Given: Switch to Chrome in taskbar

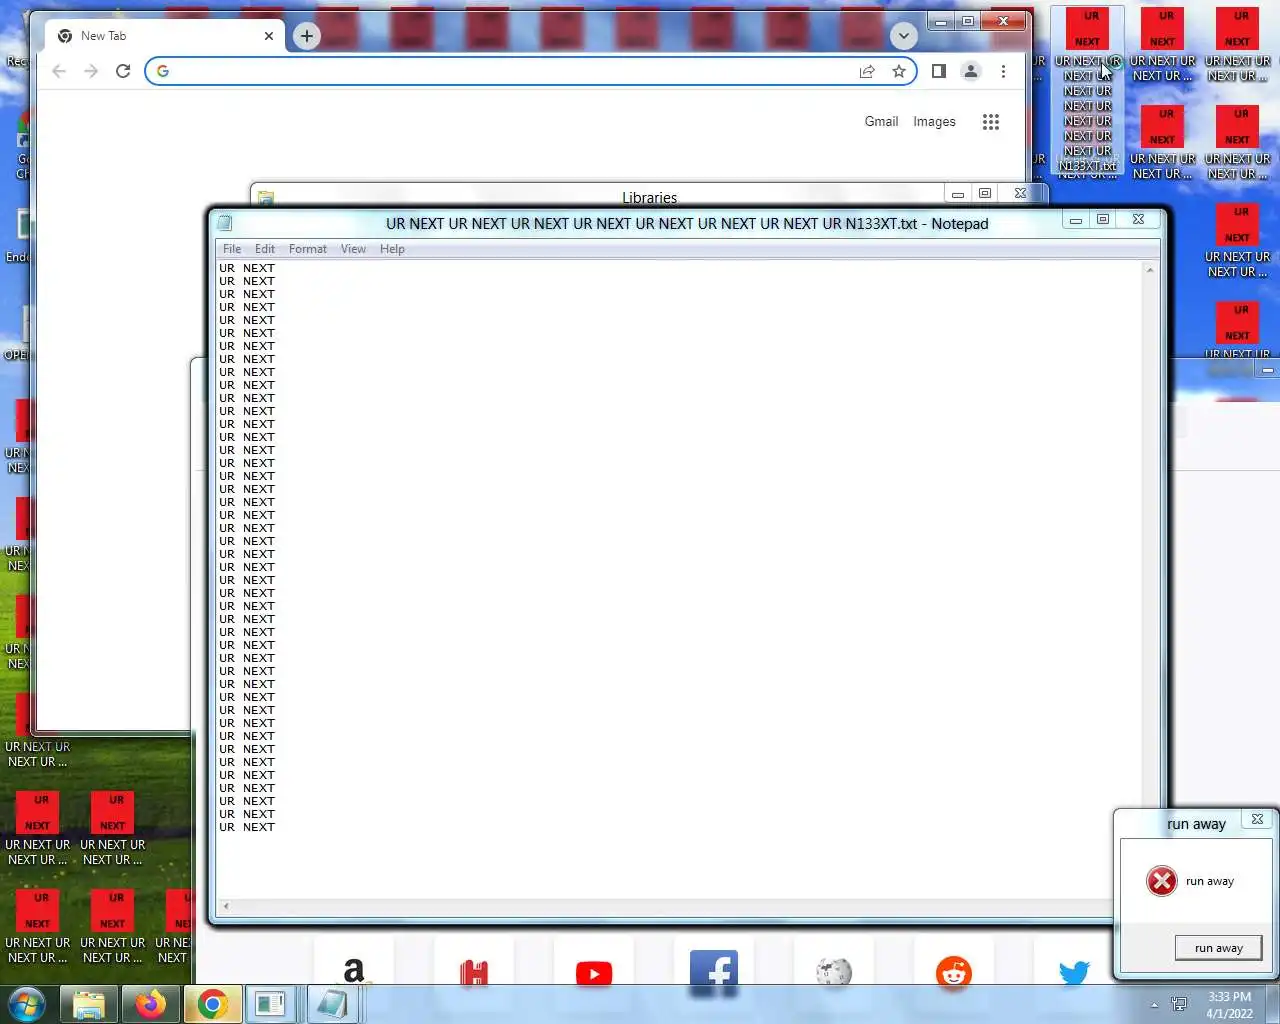Looking at the screenshot, I should [x=212, y=1004].
